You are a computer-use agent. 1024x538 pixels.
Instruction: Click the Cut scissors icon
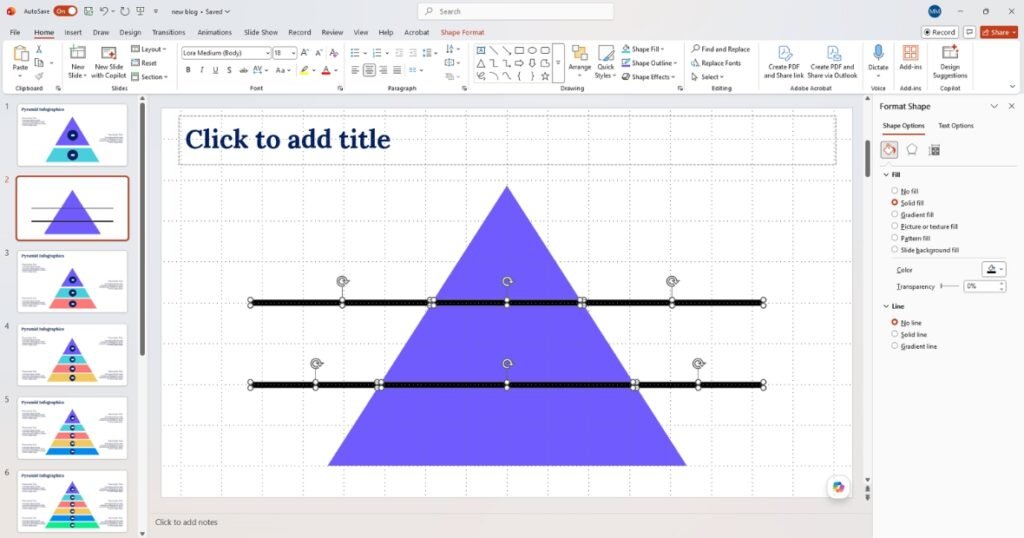39,50
